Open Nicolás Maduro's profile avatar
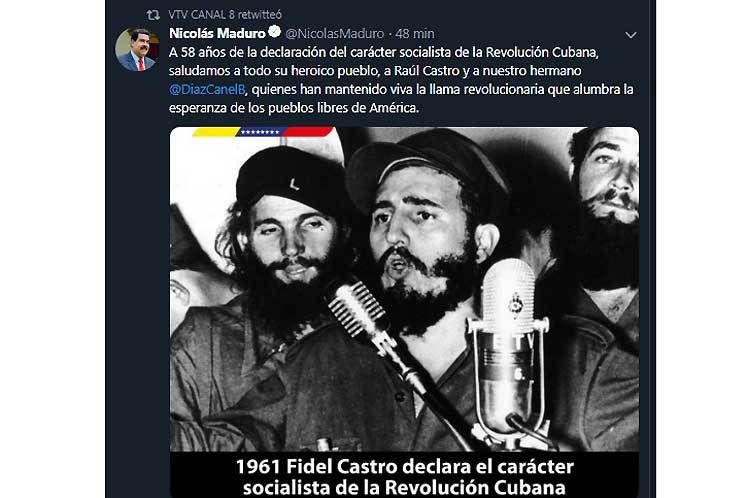This screenshot has height=498, width=748. pos(137,49)
